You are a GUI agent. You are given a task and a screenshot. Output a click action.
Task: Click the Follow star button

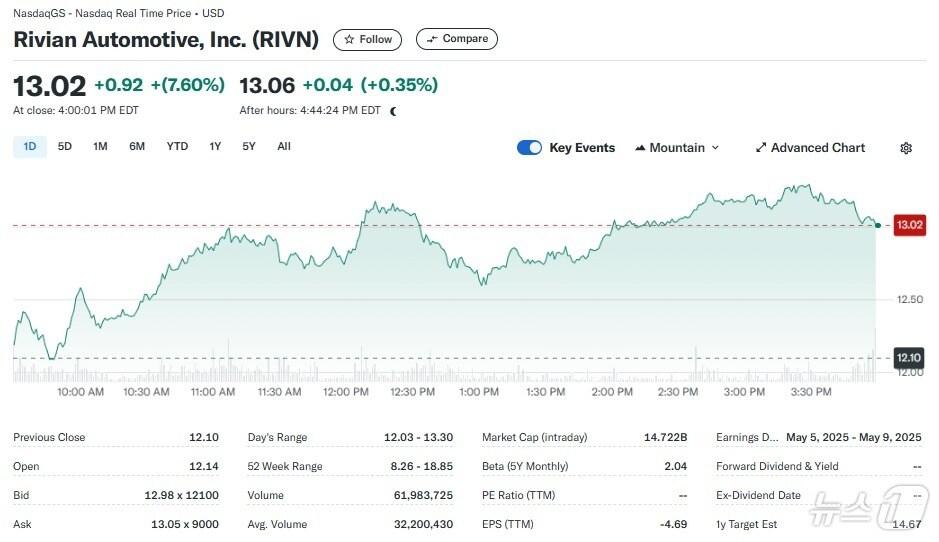click(368, 39)
